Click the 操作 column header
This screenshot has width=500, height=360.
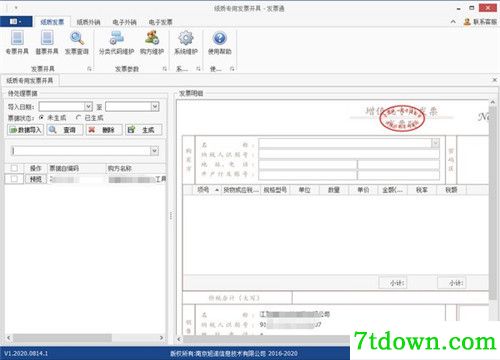tap(36, 168)
